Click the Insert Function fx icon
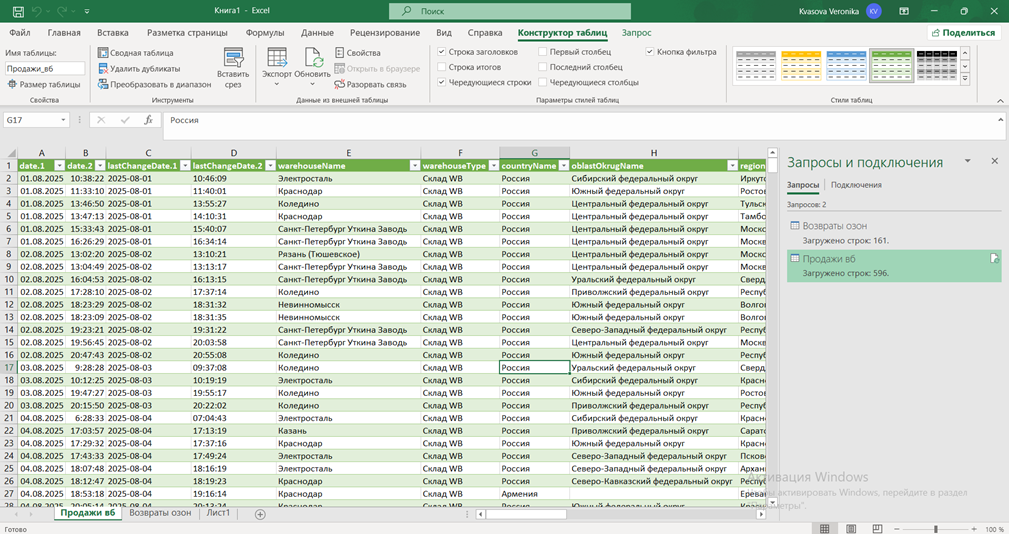1009x534 pixels. (x=148, y=120)
